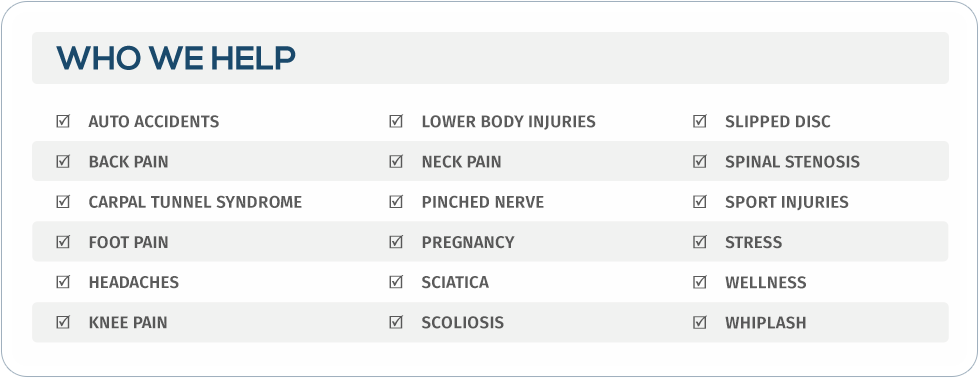Open the Knee Pain link
The height and width of the screenshot is (378, 979).
click(x=128, y=322)
